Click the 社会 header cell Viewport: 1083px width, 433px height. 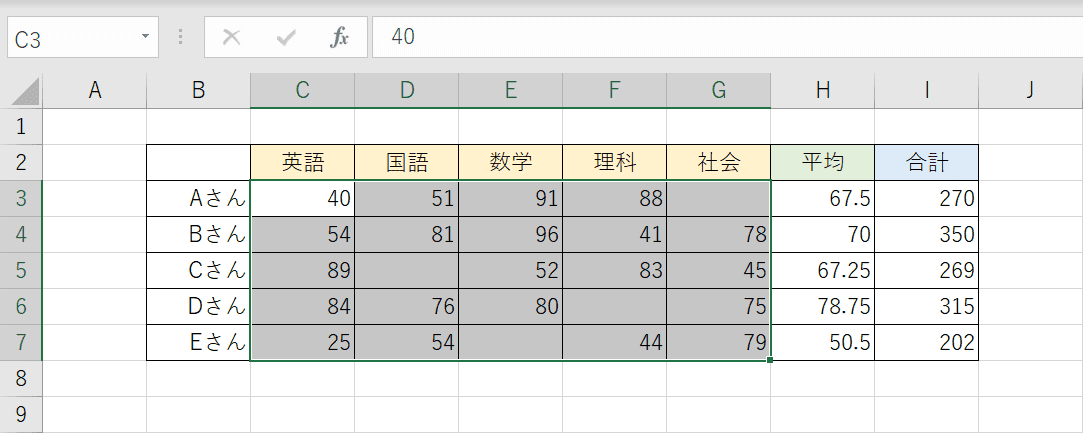tap(719, 162)
